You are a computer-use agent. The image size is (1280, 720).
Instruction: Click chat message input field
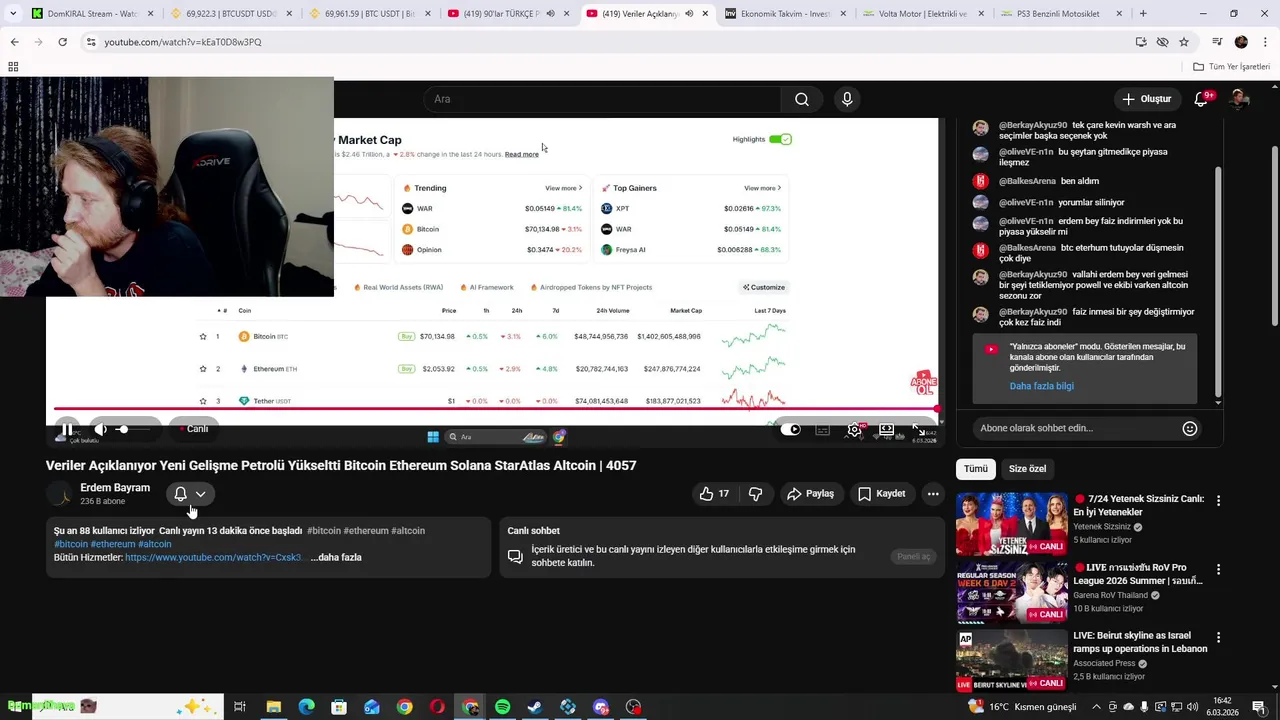pos(1075,428)
